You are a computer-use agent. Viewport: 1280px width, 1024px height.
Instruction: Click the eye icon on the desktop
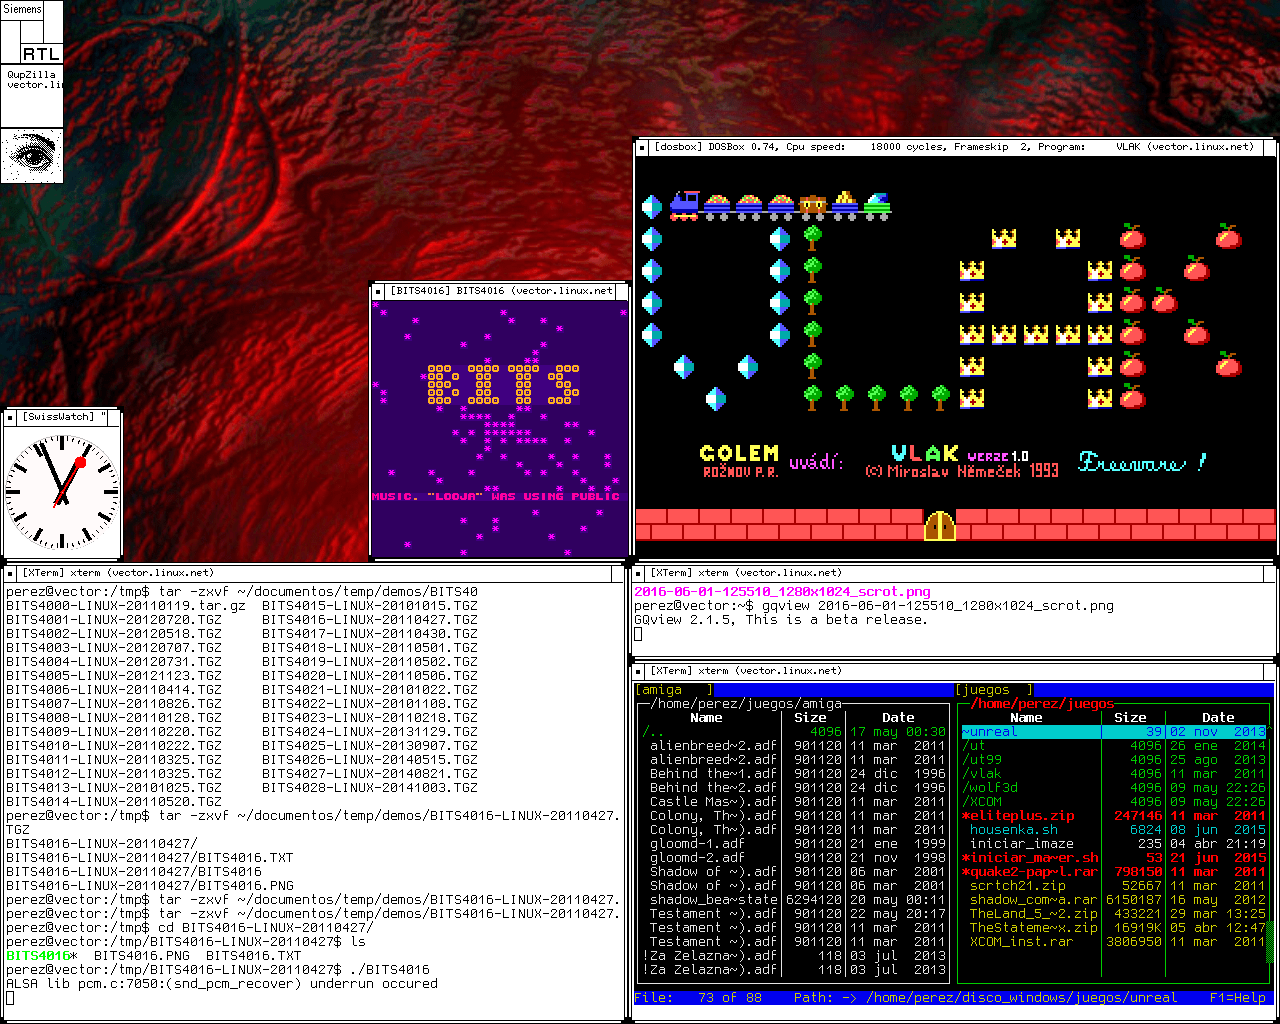(x=31, y=155)
